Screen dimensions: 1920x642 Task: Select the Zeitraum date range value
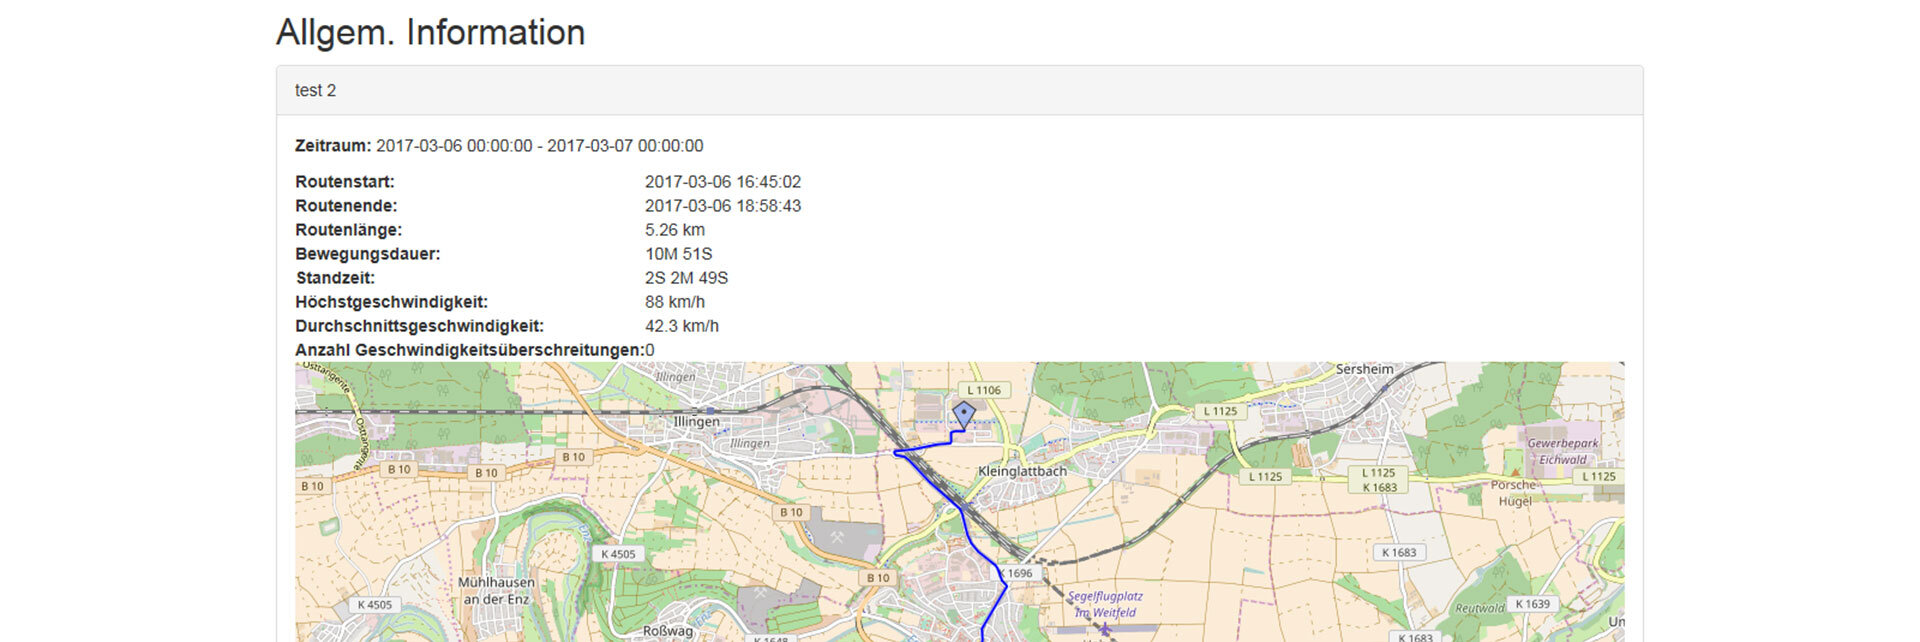pyautogui.click(x=540, y=146)
